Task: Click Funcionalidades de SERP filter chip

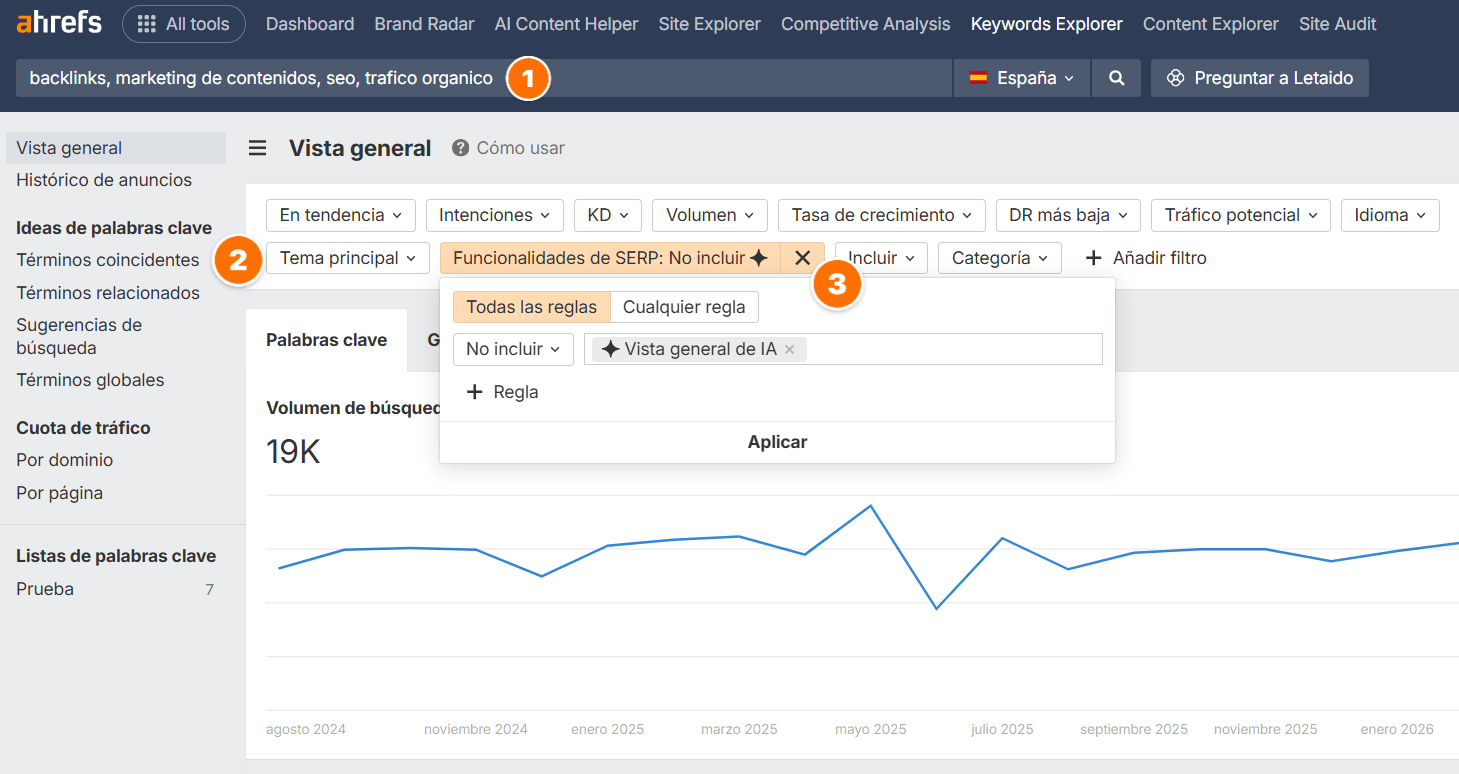Action: [610, 258]
